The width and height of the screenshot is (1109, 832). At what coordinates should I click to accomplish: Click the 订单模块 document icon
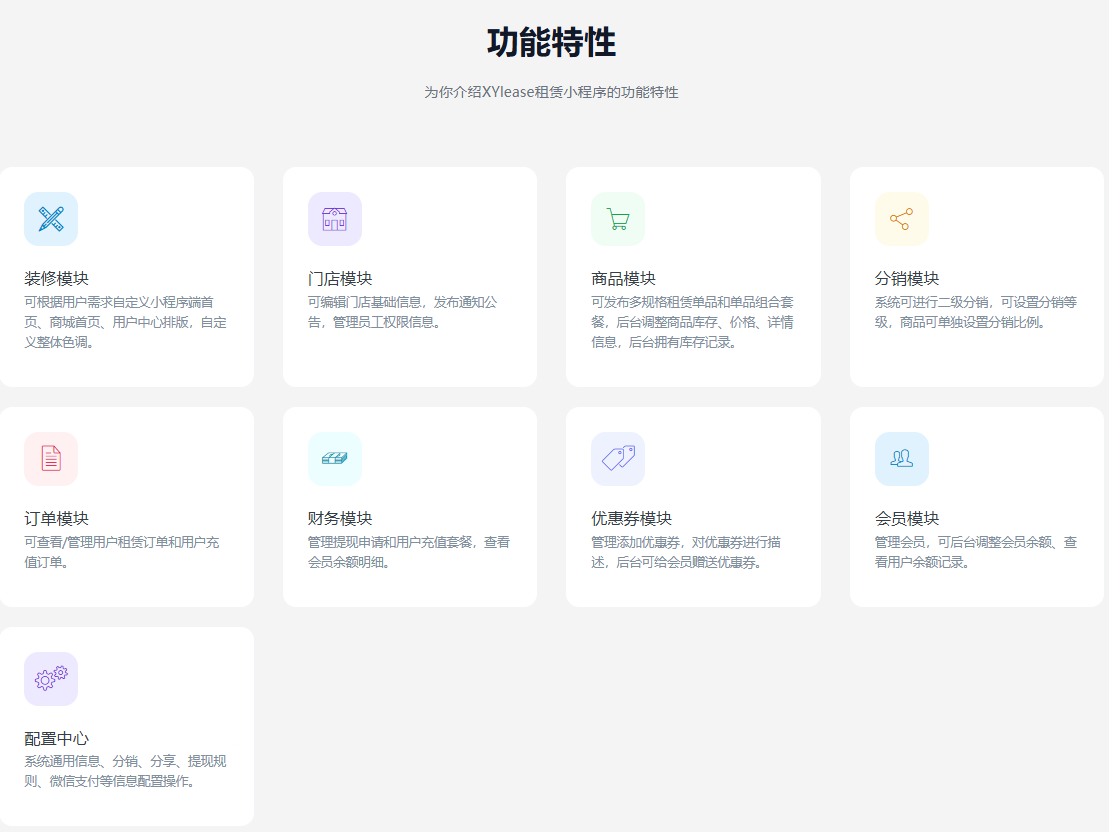click(51, 458)
